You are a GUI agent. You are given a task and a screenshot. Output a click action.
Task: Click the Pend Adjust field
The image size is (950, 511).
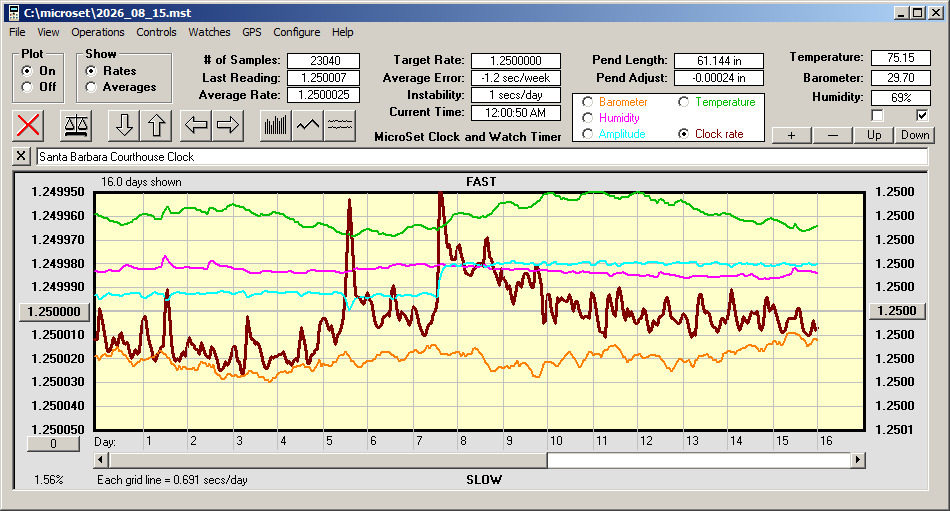point(719,78)
